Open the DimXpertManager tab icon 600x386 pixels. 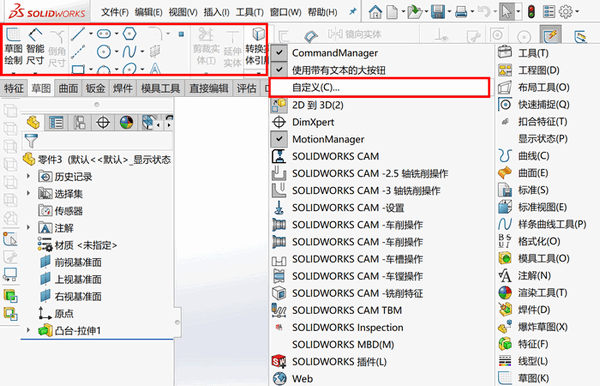(x=103, y=122)
